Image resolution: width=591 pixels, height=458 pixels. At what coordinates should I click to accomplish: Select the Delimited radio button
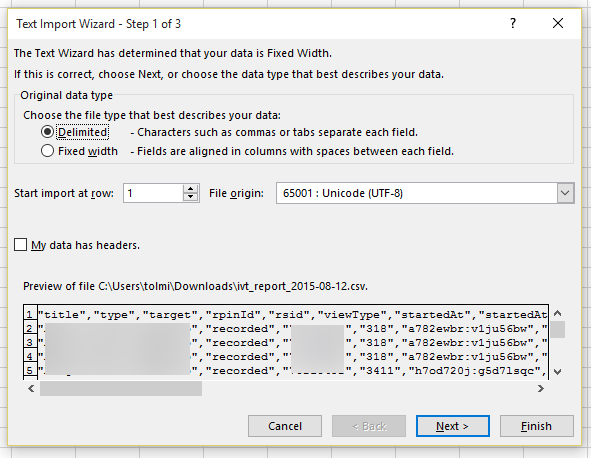(47, 132)
